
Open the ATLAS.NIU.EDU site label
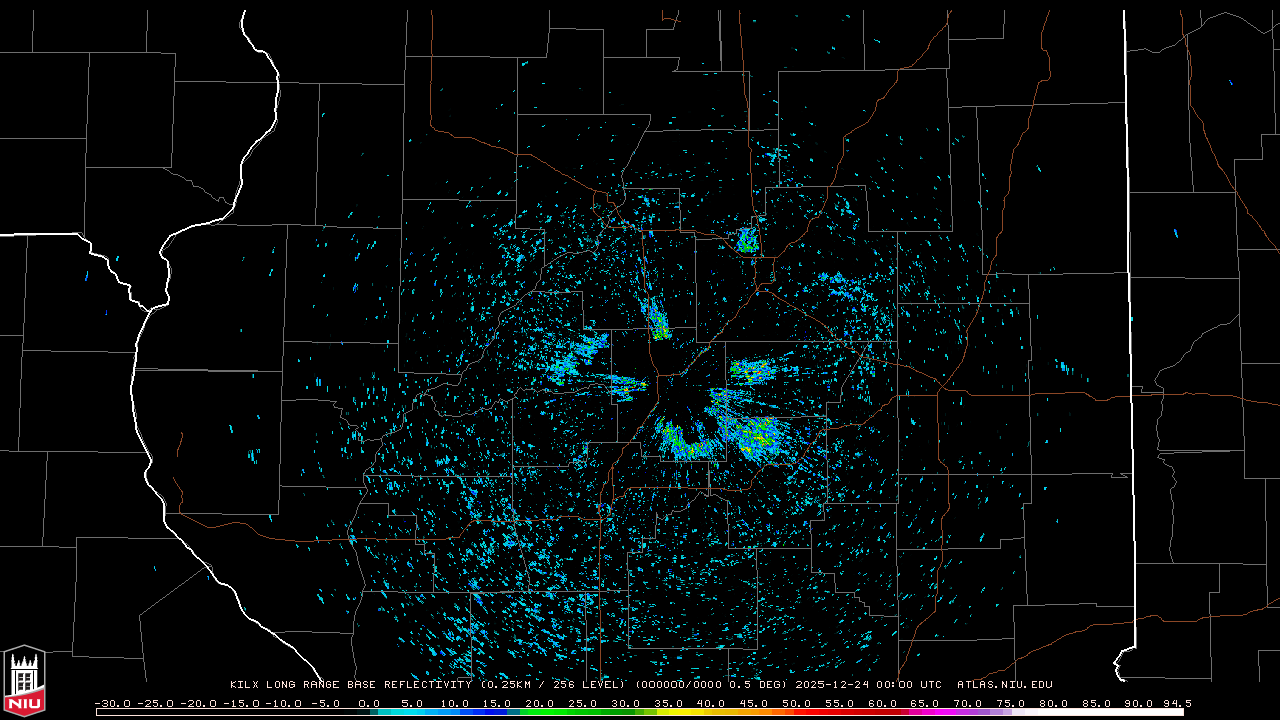[1005, 685]
